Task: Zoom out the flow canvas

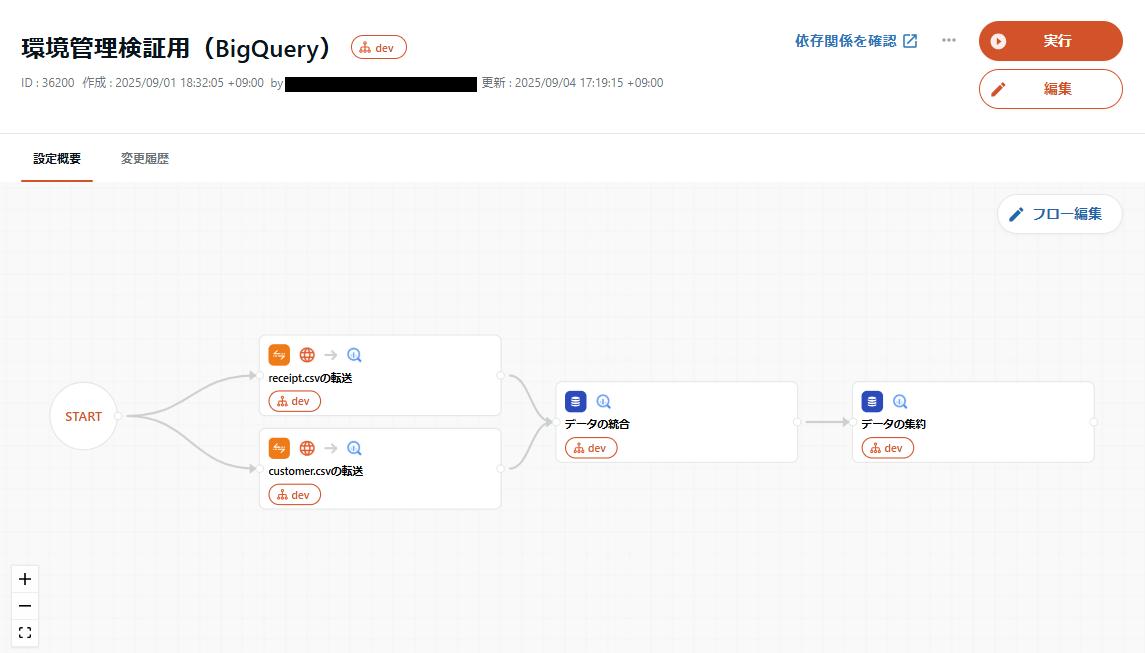Action: pos(25,606)
